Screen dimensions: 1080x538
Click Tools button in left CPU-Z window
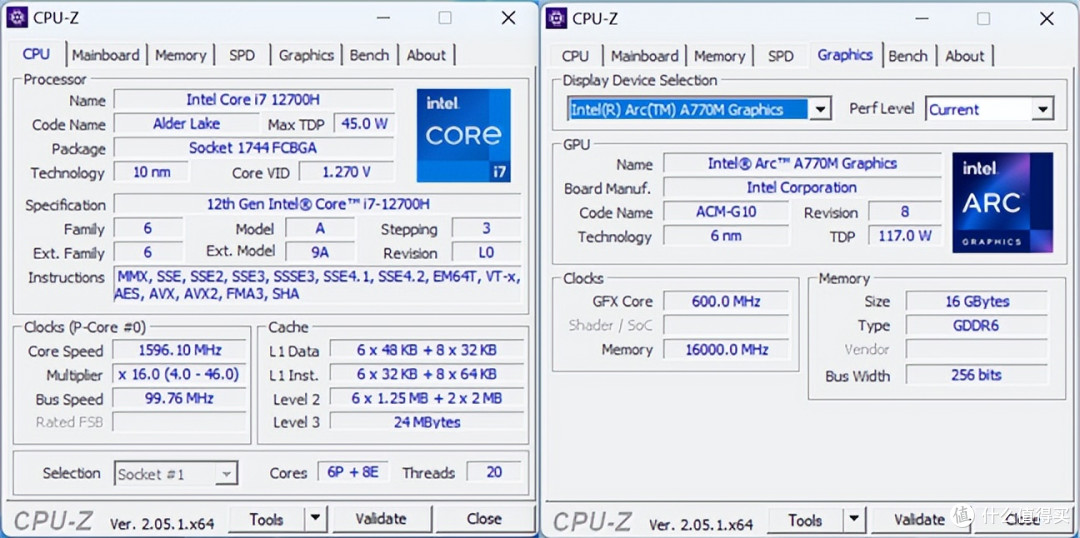click(266, 518)
